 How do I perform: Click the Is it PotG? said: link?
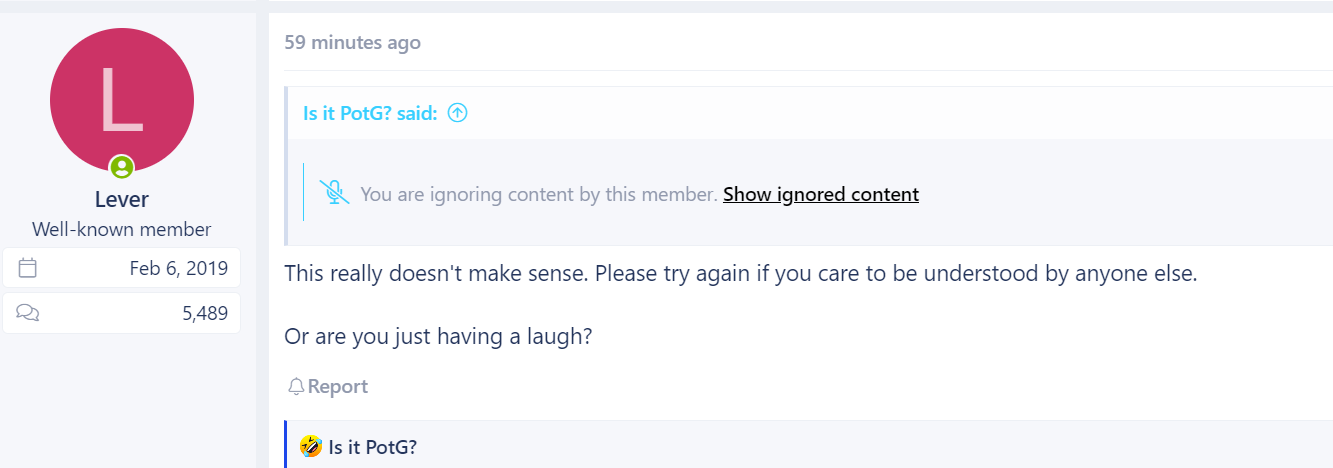(370, 113)
